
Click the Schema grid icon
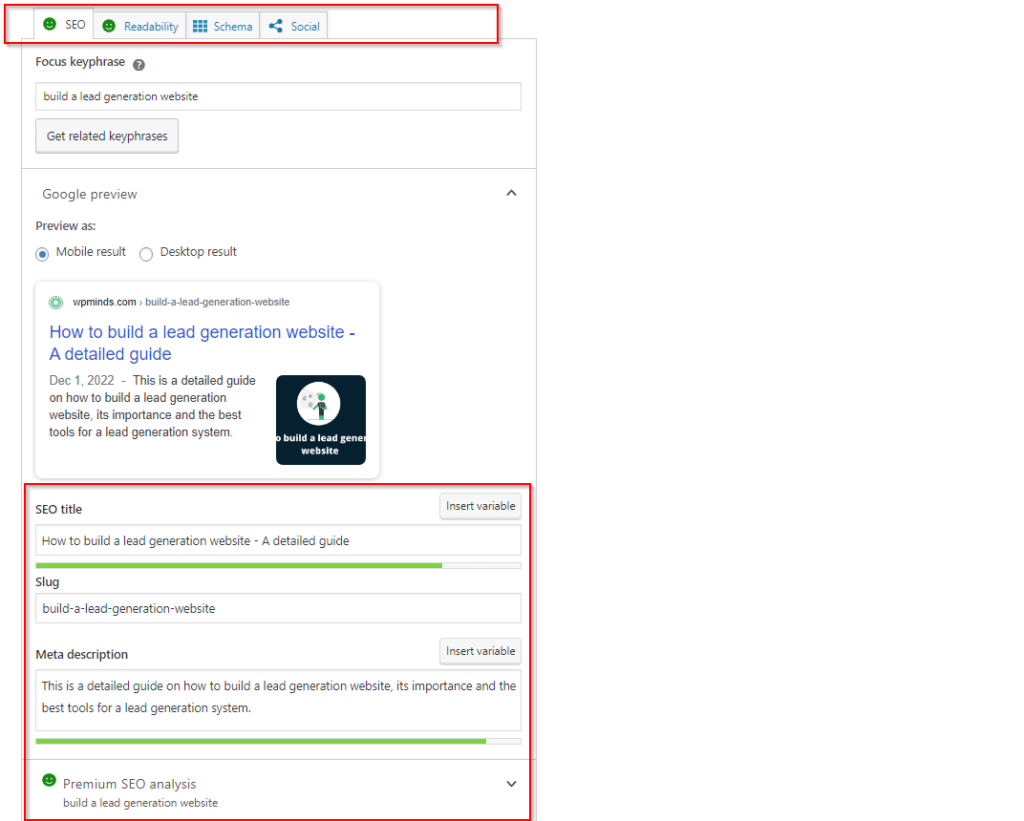point(200,26)
